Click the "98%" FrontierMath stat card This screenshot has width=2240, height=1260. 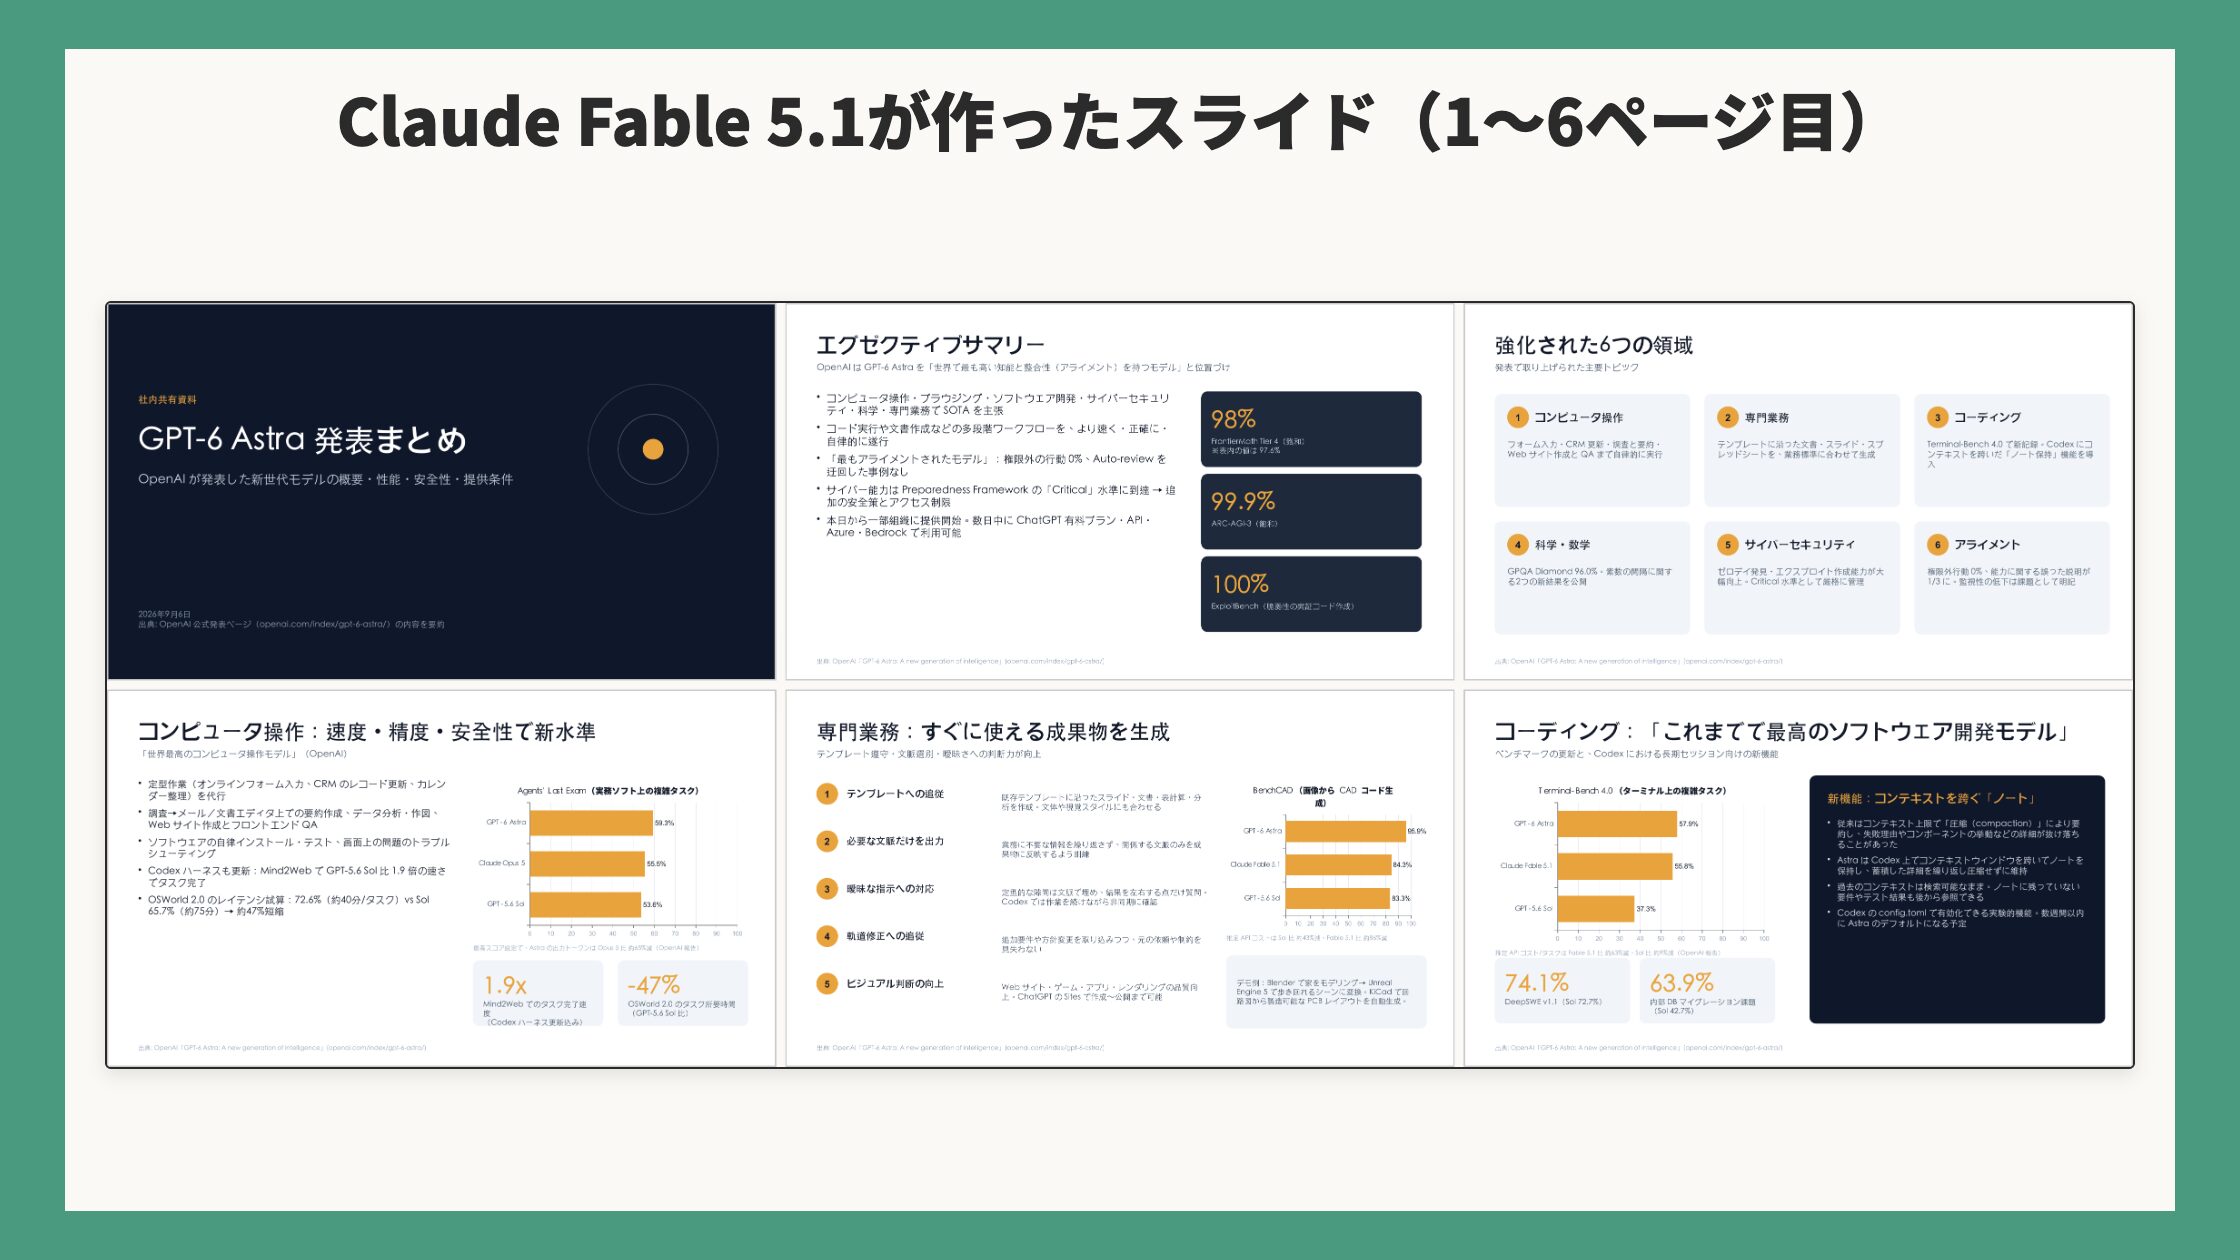[x=1311, y=429]
